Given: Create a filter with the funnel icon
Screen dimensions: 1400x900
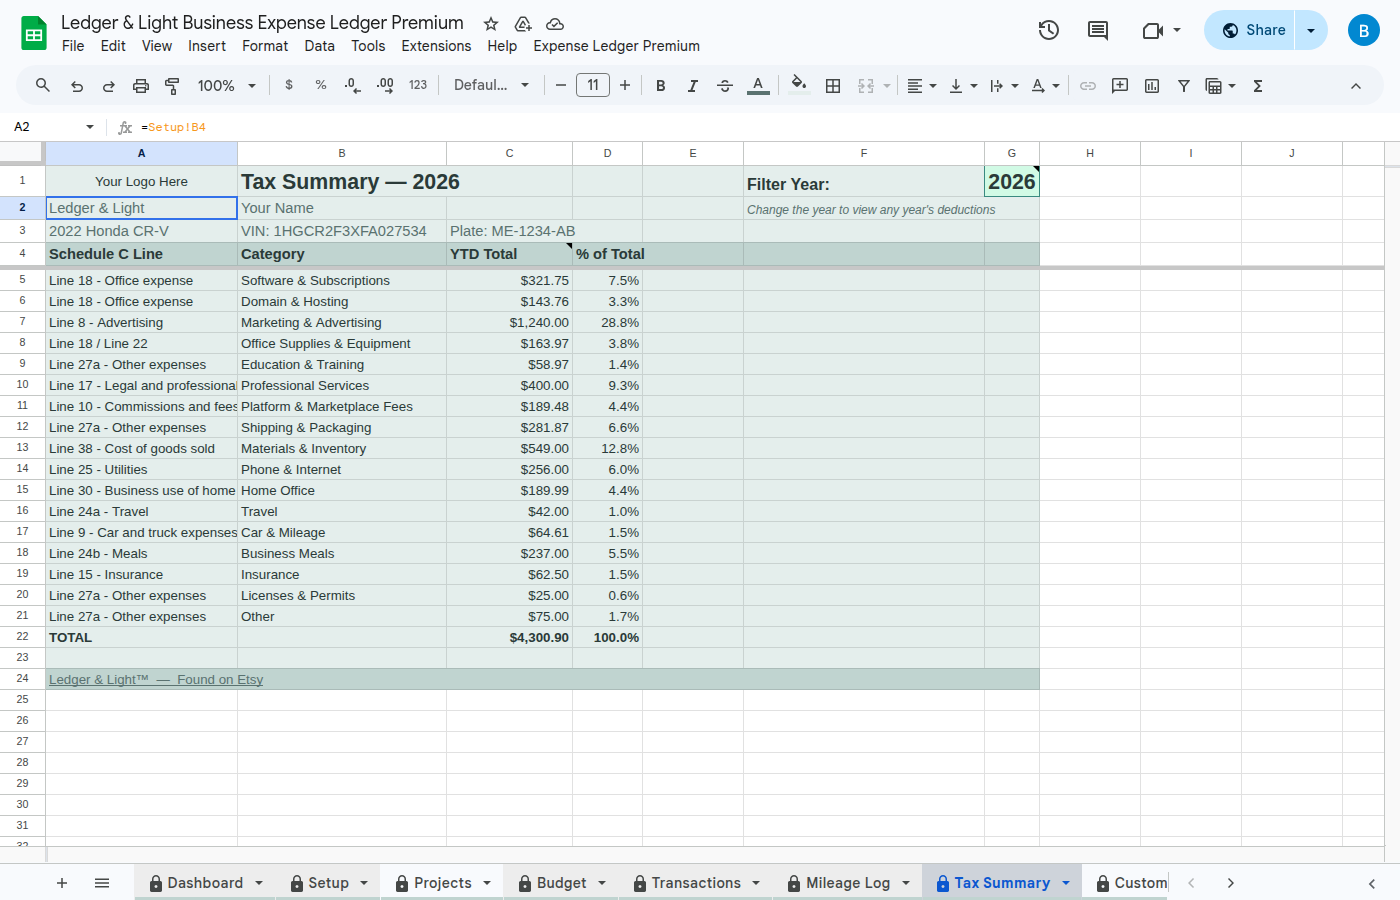Looking at the screenshot, I should [x=1184, y=86].
